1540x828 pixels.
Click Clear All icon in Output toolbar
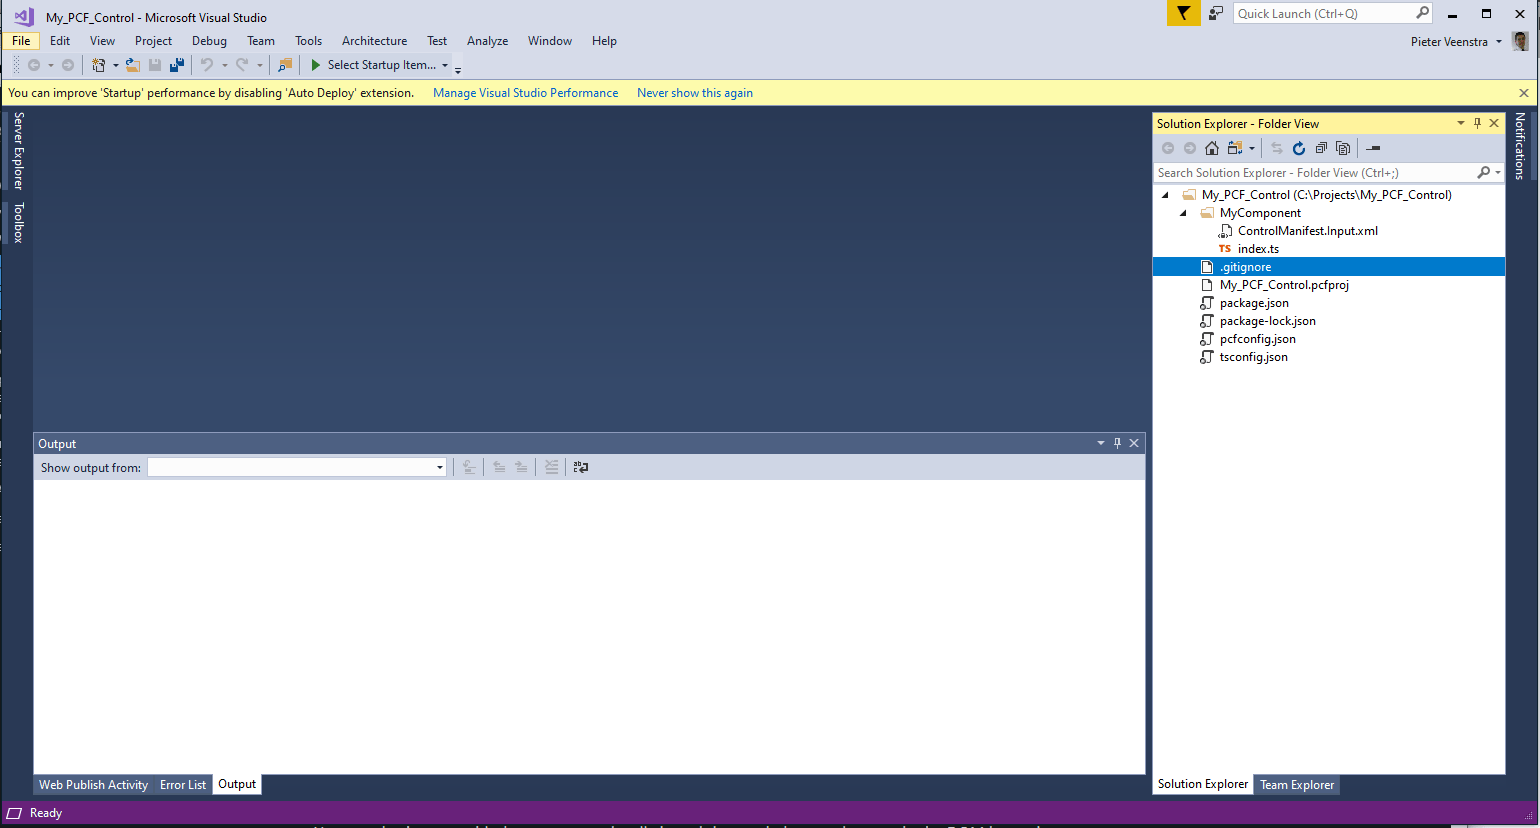[x=551, y=467]
